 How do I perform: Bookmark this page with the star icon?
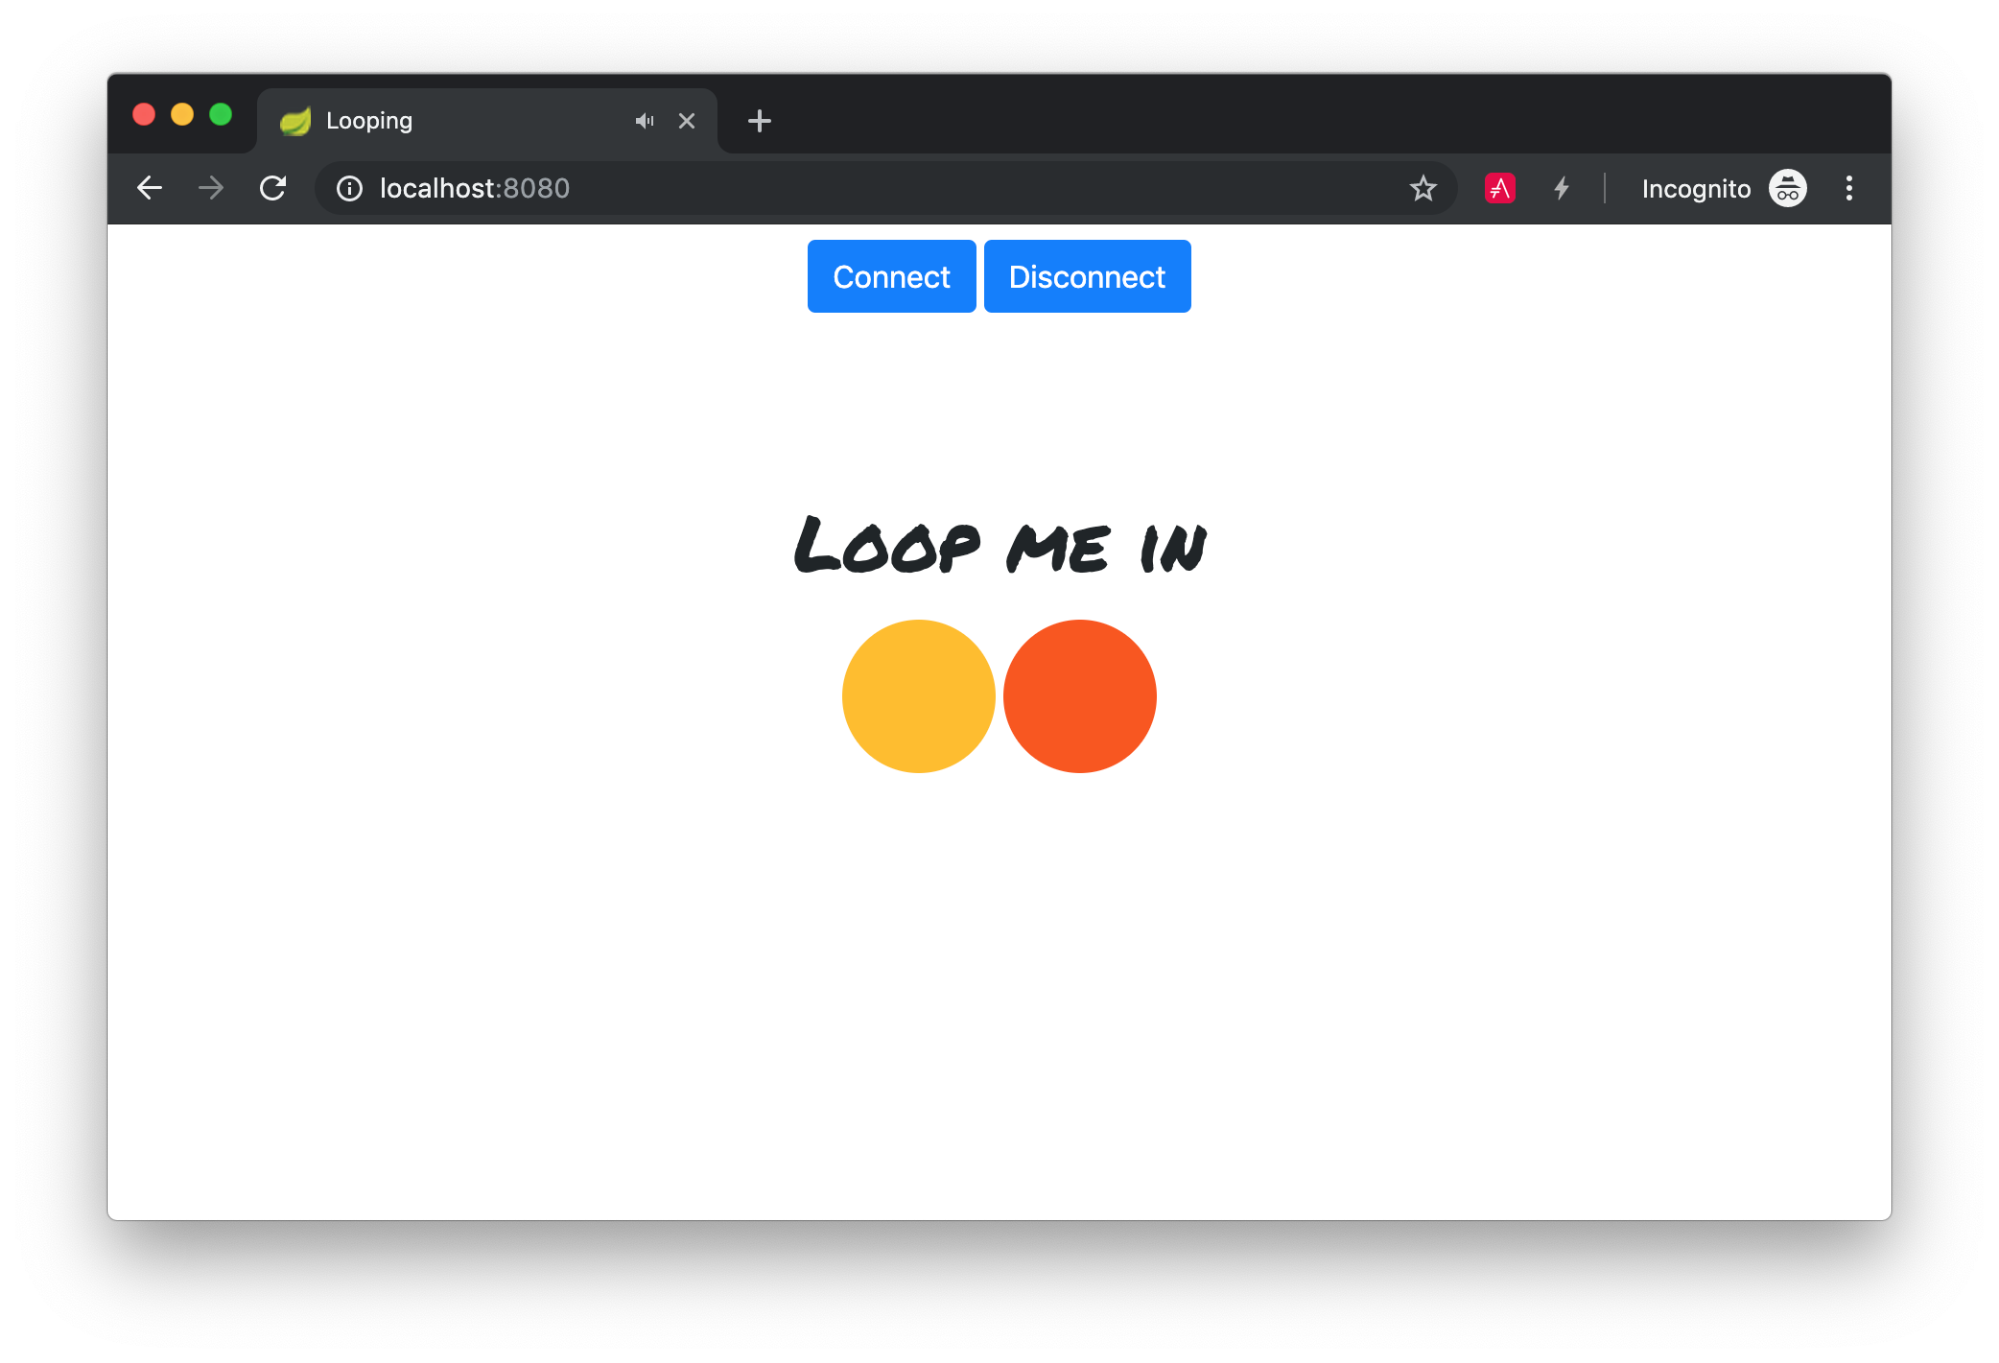tap(1422, 188)
